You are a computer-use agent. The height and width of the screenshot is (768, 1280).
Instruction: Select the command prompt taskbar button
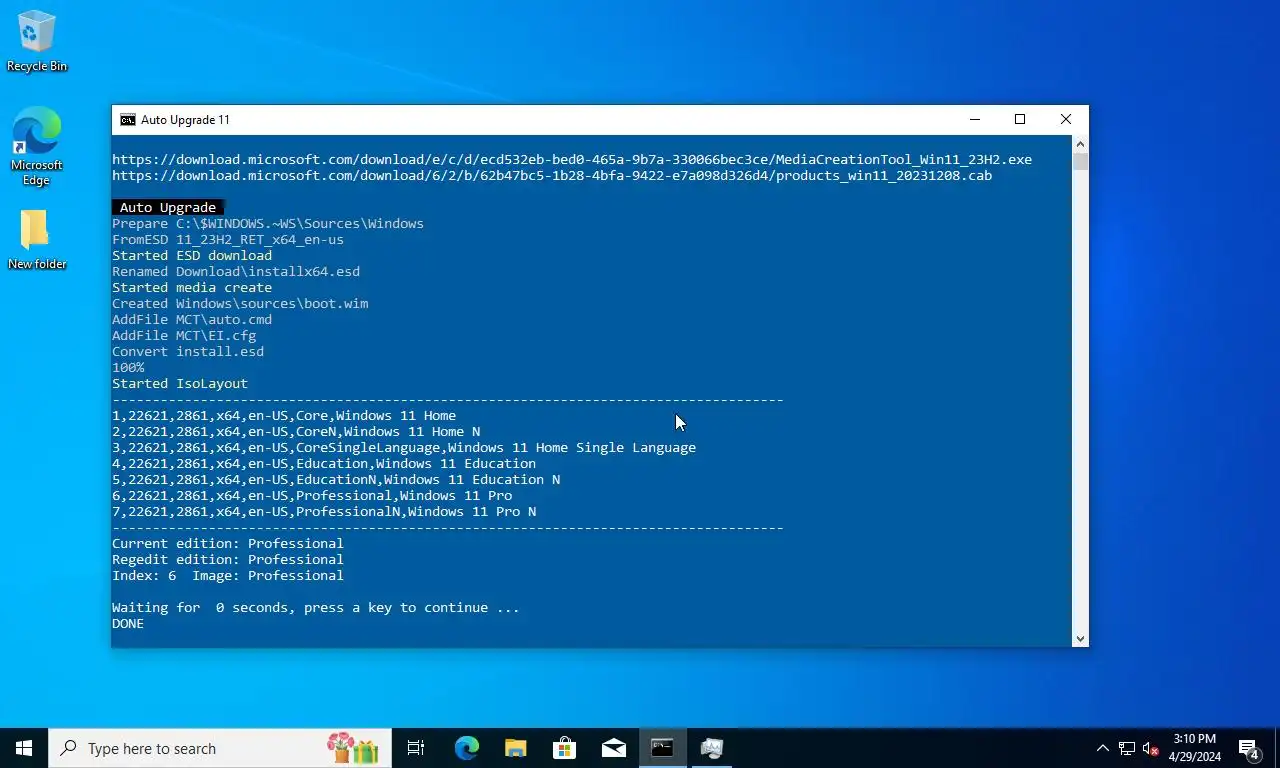pos(662,748)
